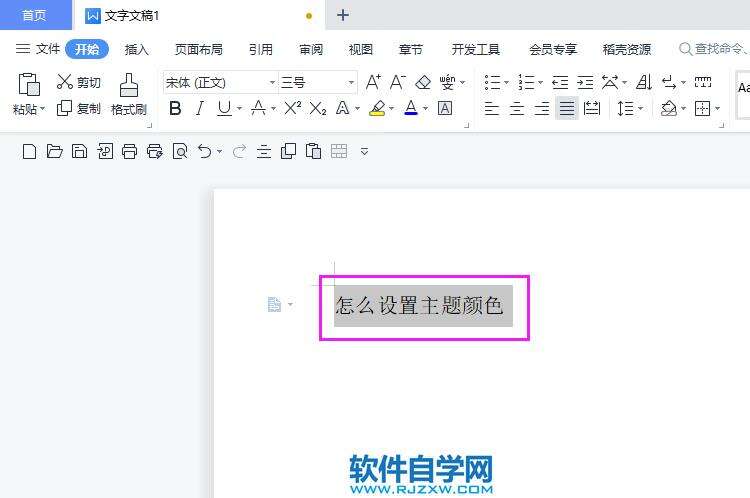Toggle strikethrough A formatting
The height and width of the screenshot is (498, 750).
(x=258, y=109)
